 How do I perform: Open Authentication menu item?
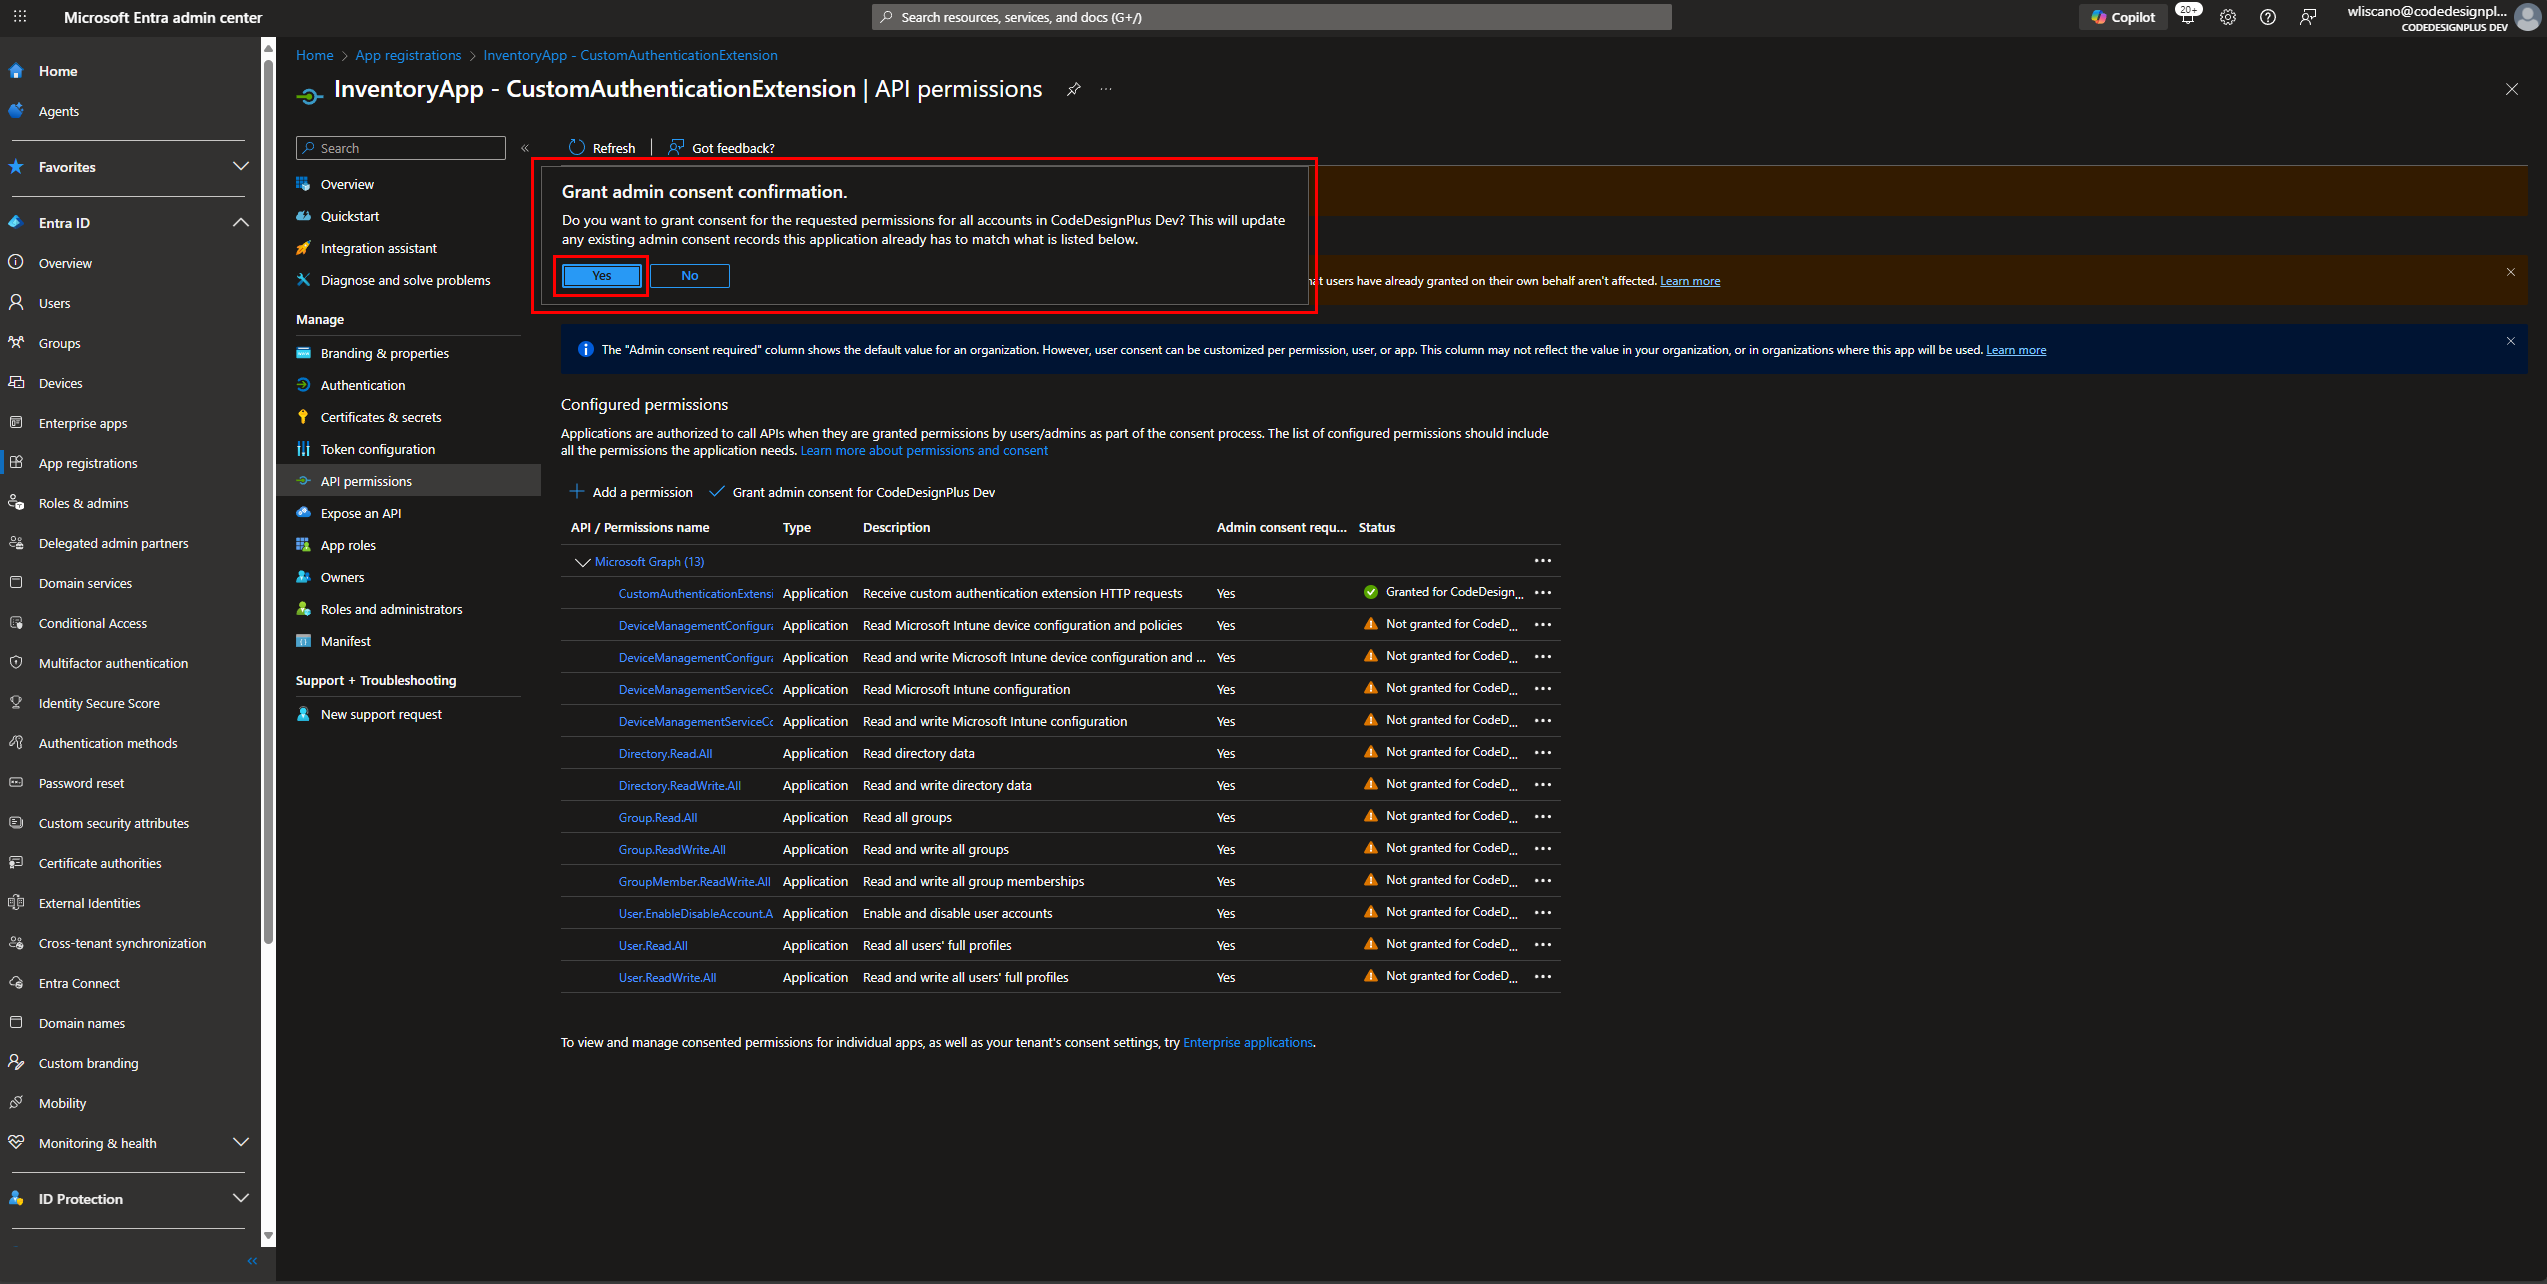[362, 385]
